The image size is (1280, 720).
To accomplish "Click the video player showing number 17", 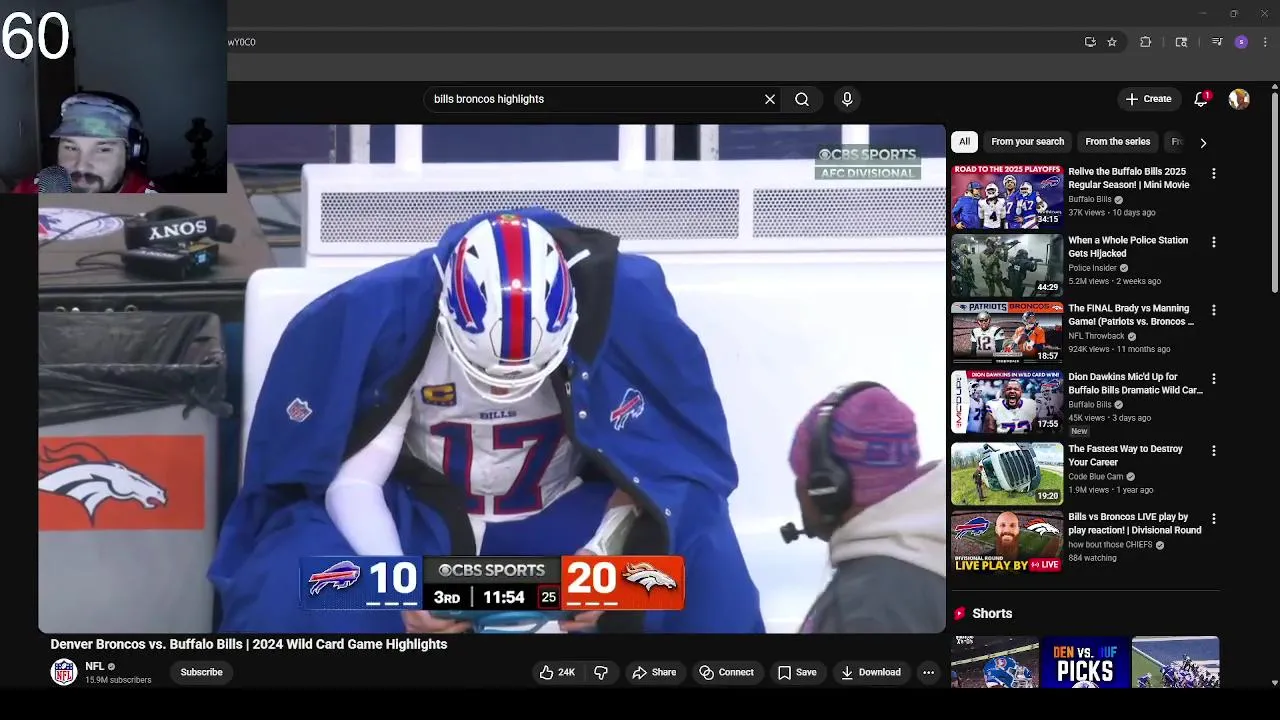I will [492, 379].
